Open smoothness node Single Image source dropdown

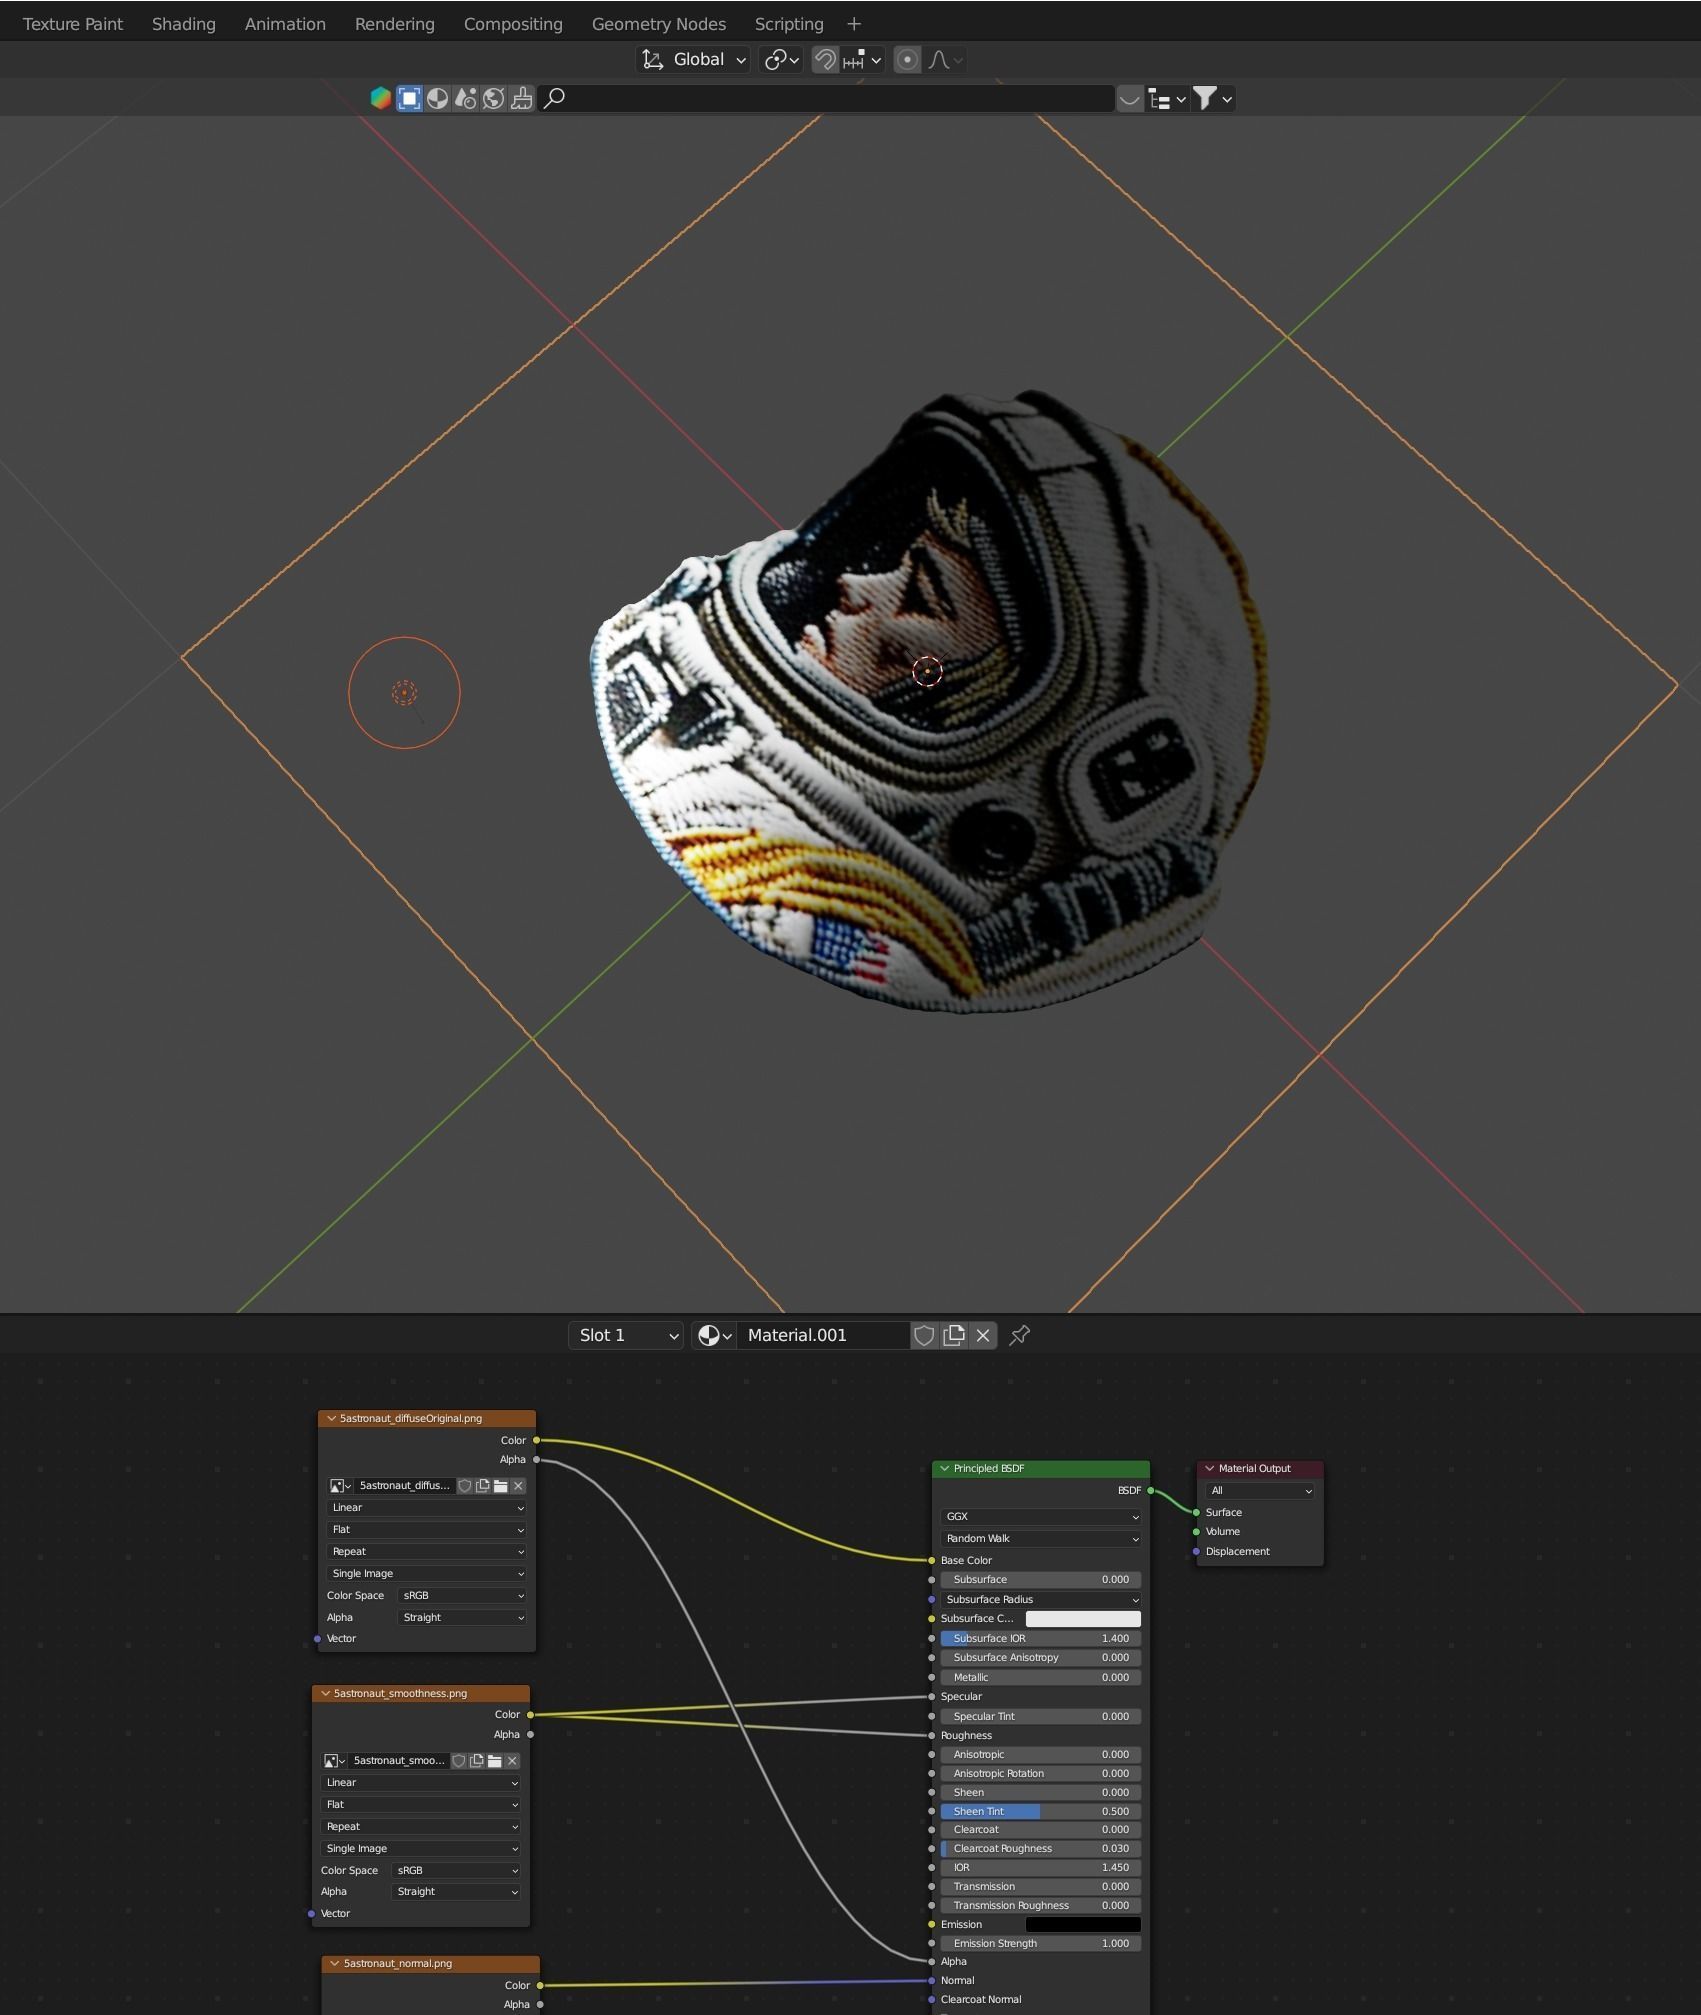point(421,1849)
